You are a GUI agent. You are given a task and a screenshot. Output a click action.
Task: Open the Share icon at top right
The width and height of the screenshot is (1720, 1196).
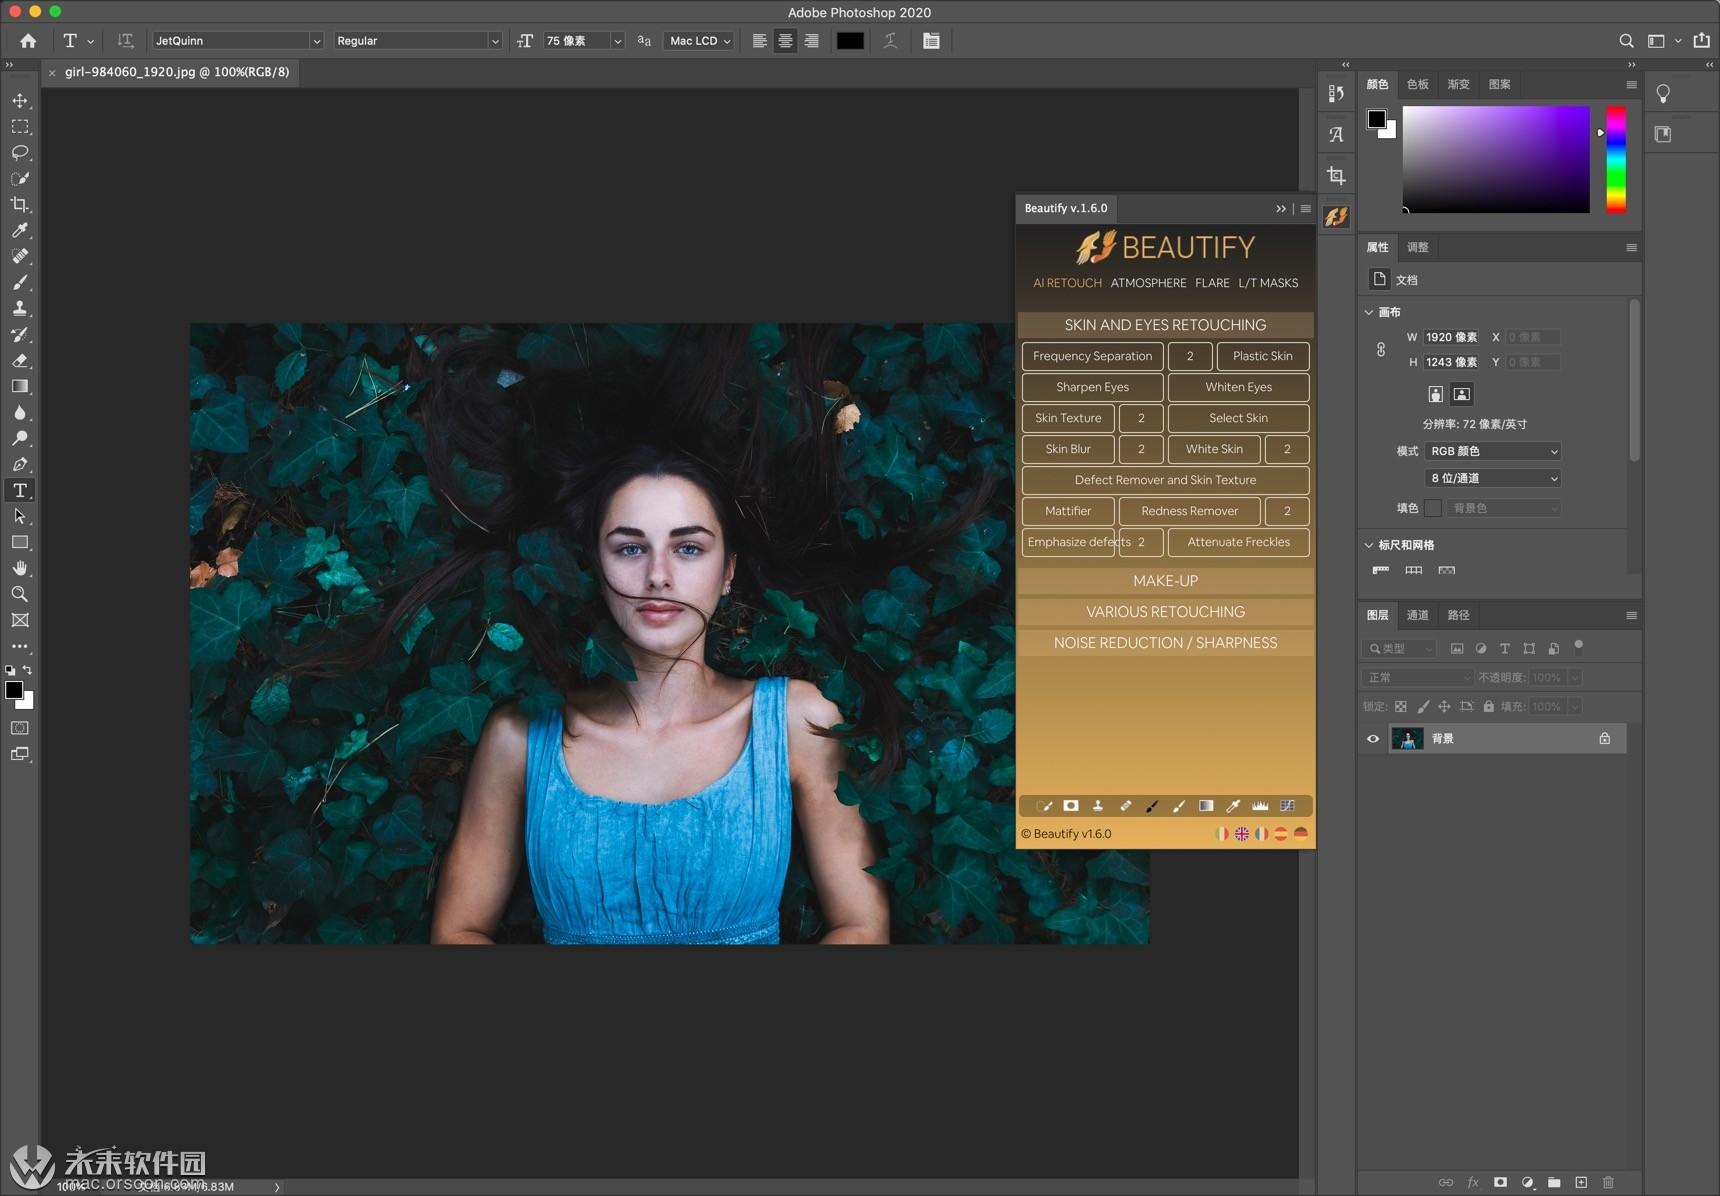[x=1702, y=41]
